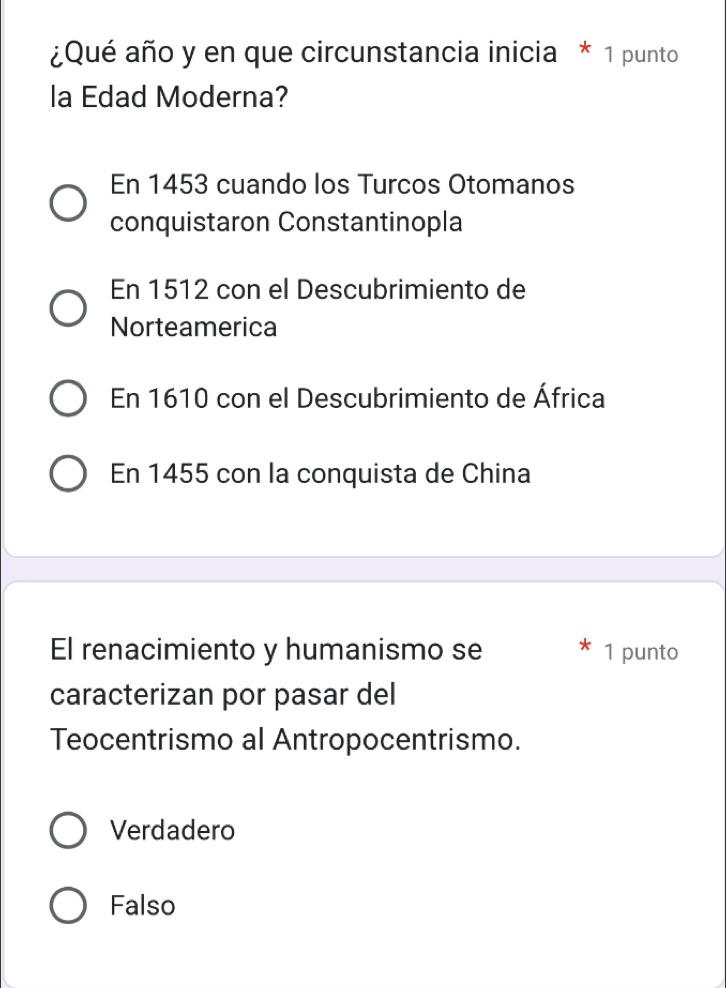Choose the radio circle beside 1512 Norteamerica
Image resolution: width=726 pixels, height=988 pixels.
click(x=68, y=308)
